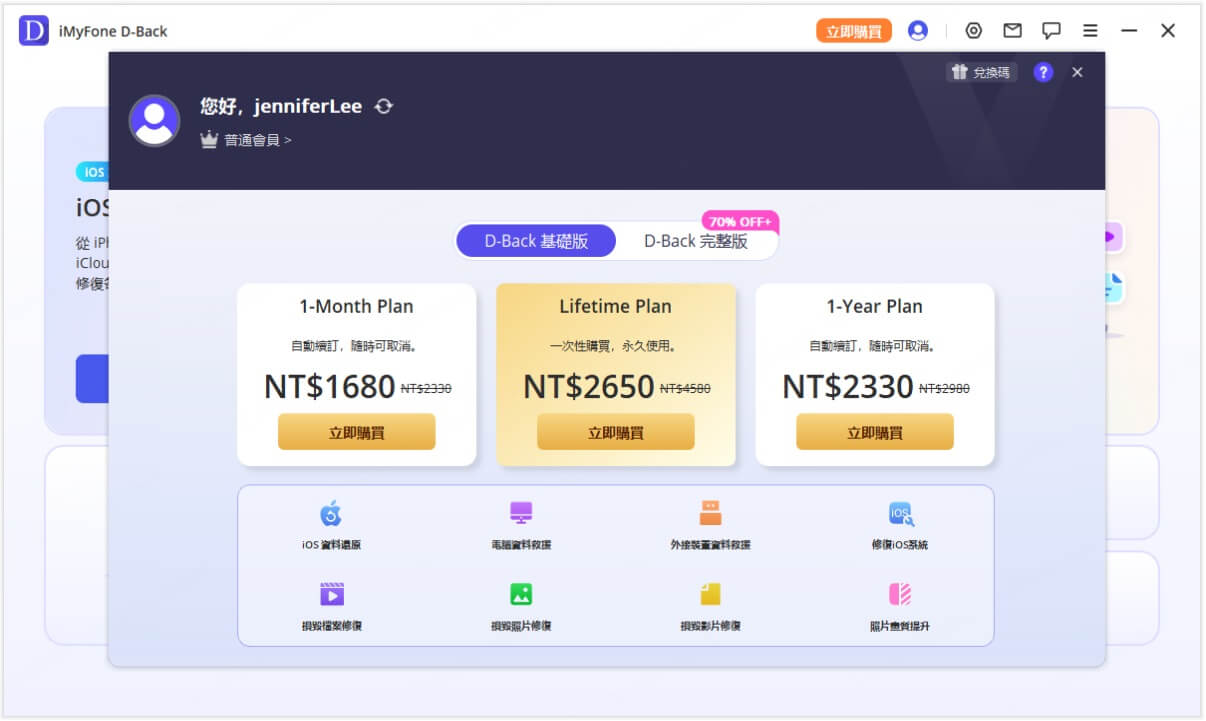This screenshot has width=1206, height=721.
Task: Click the large user avatar in dialog
Action: tap(154, 121)
